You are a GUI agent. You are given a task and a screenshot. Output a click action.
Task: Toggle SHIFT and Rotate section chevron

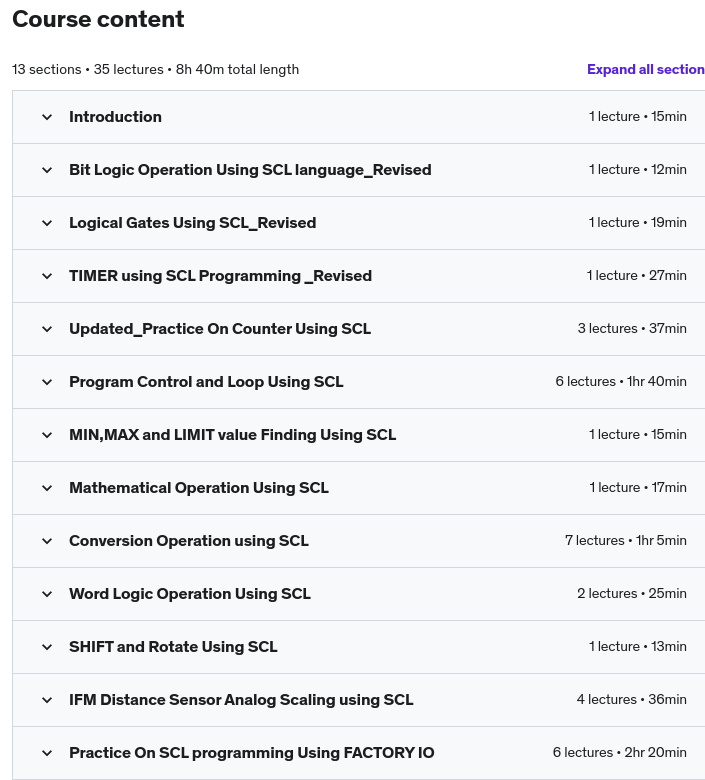click(47, 647)
